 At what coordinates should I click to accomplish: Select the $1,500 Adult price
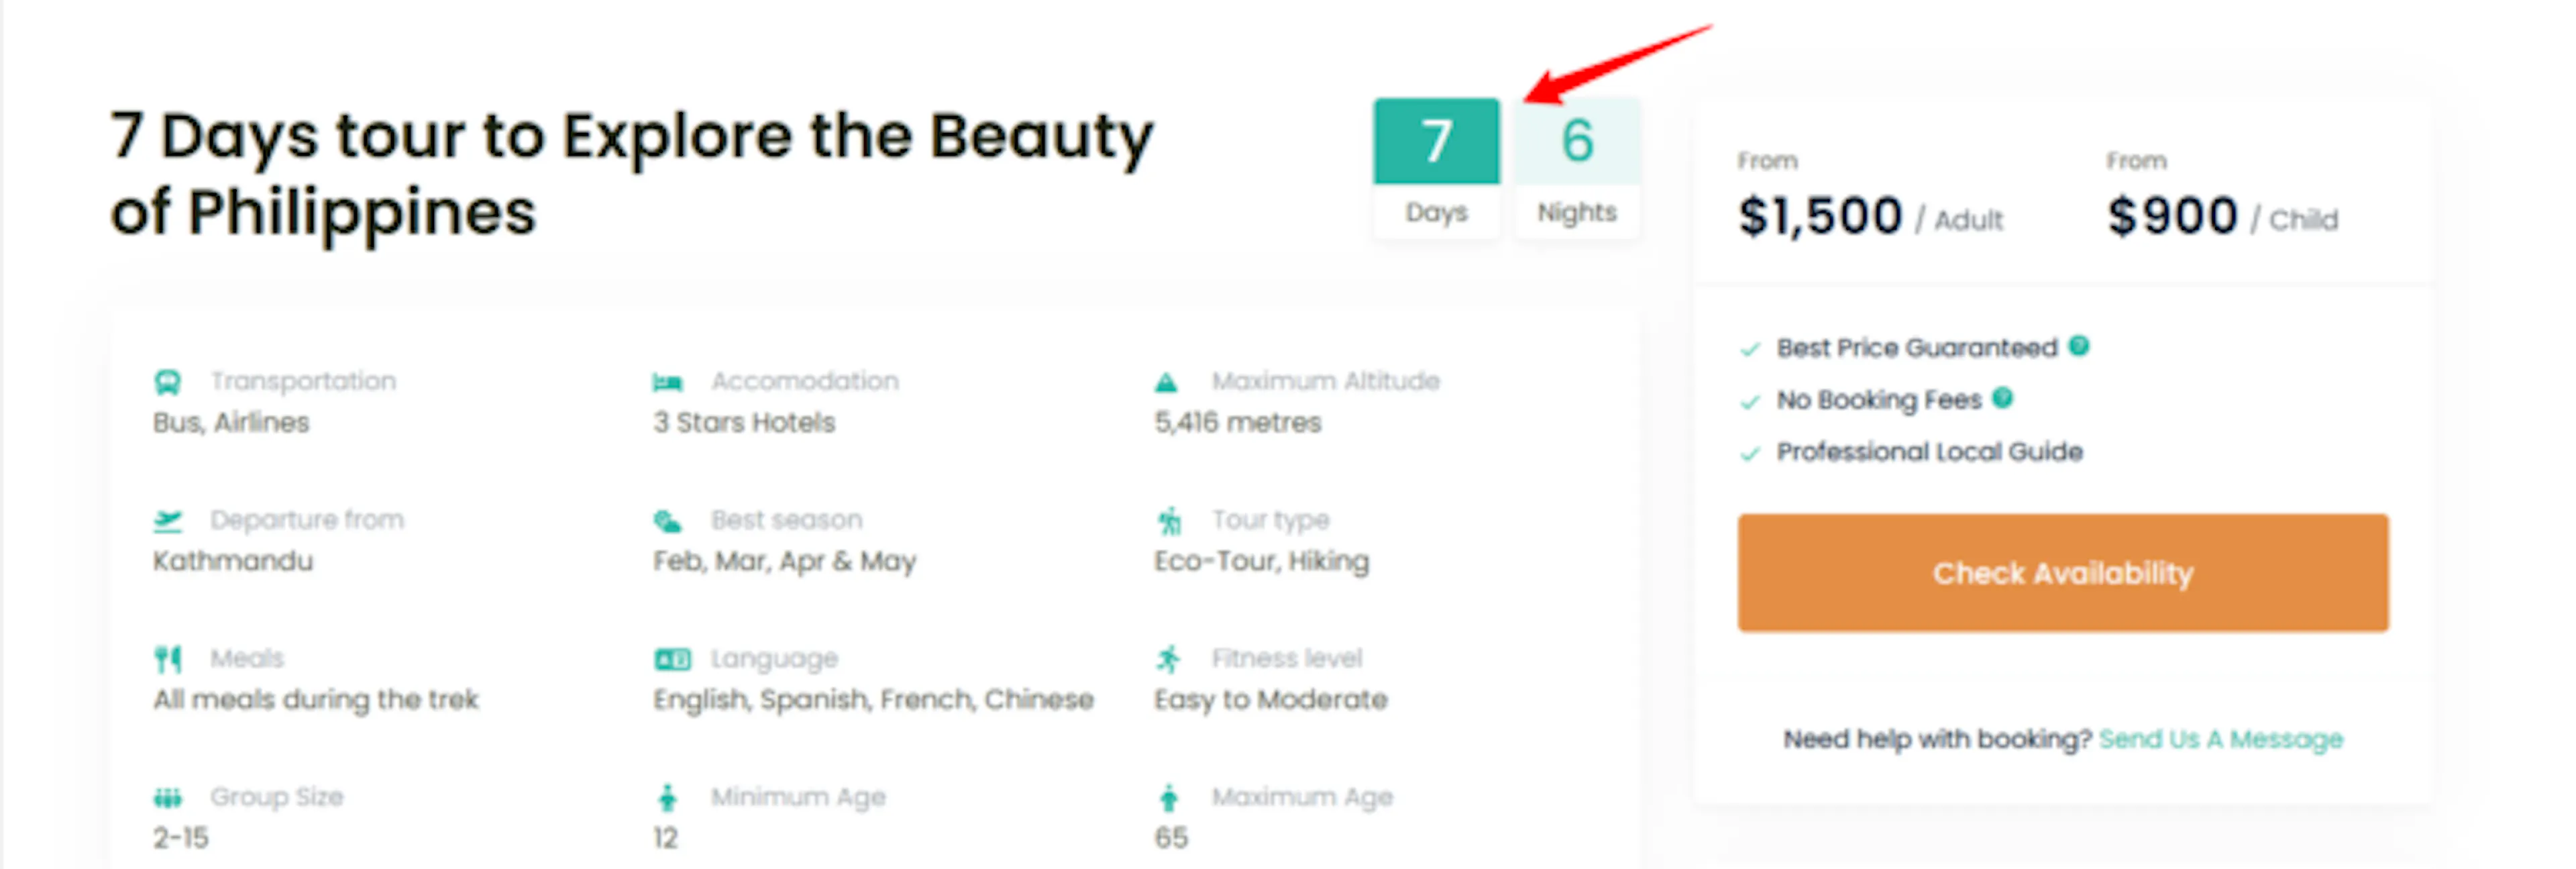[1870, 216]
